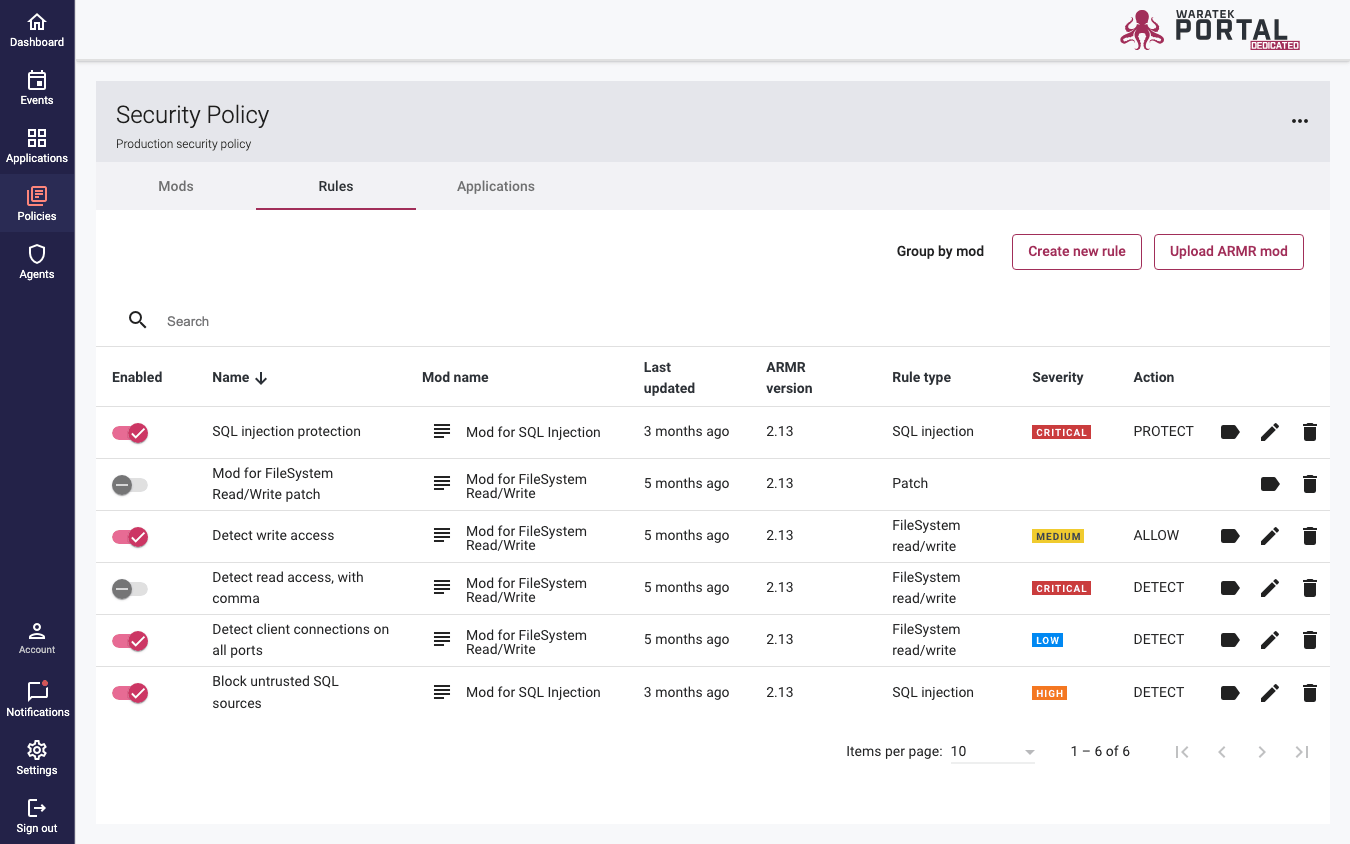Viewport: 1350px width, 844px height.
Task: Select the Rules tab
Action: 336,186
